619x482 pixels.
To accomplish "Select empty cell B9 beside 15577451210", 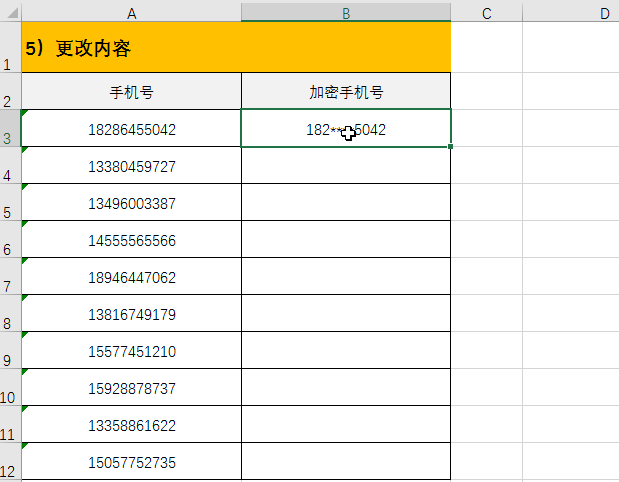I will coord(346,350).
